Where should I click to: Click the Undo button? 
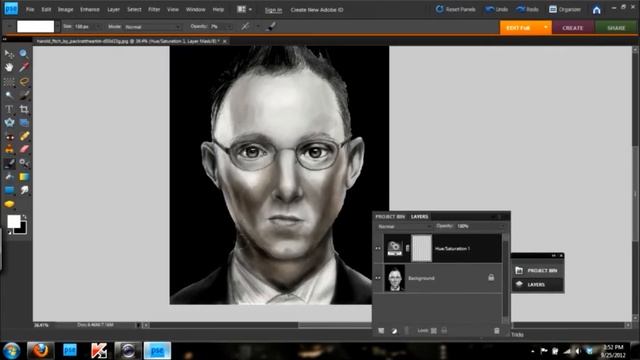tap(496, 9)
